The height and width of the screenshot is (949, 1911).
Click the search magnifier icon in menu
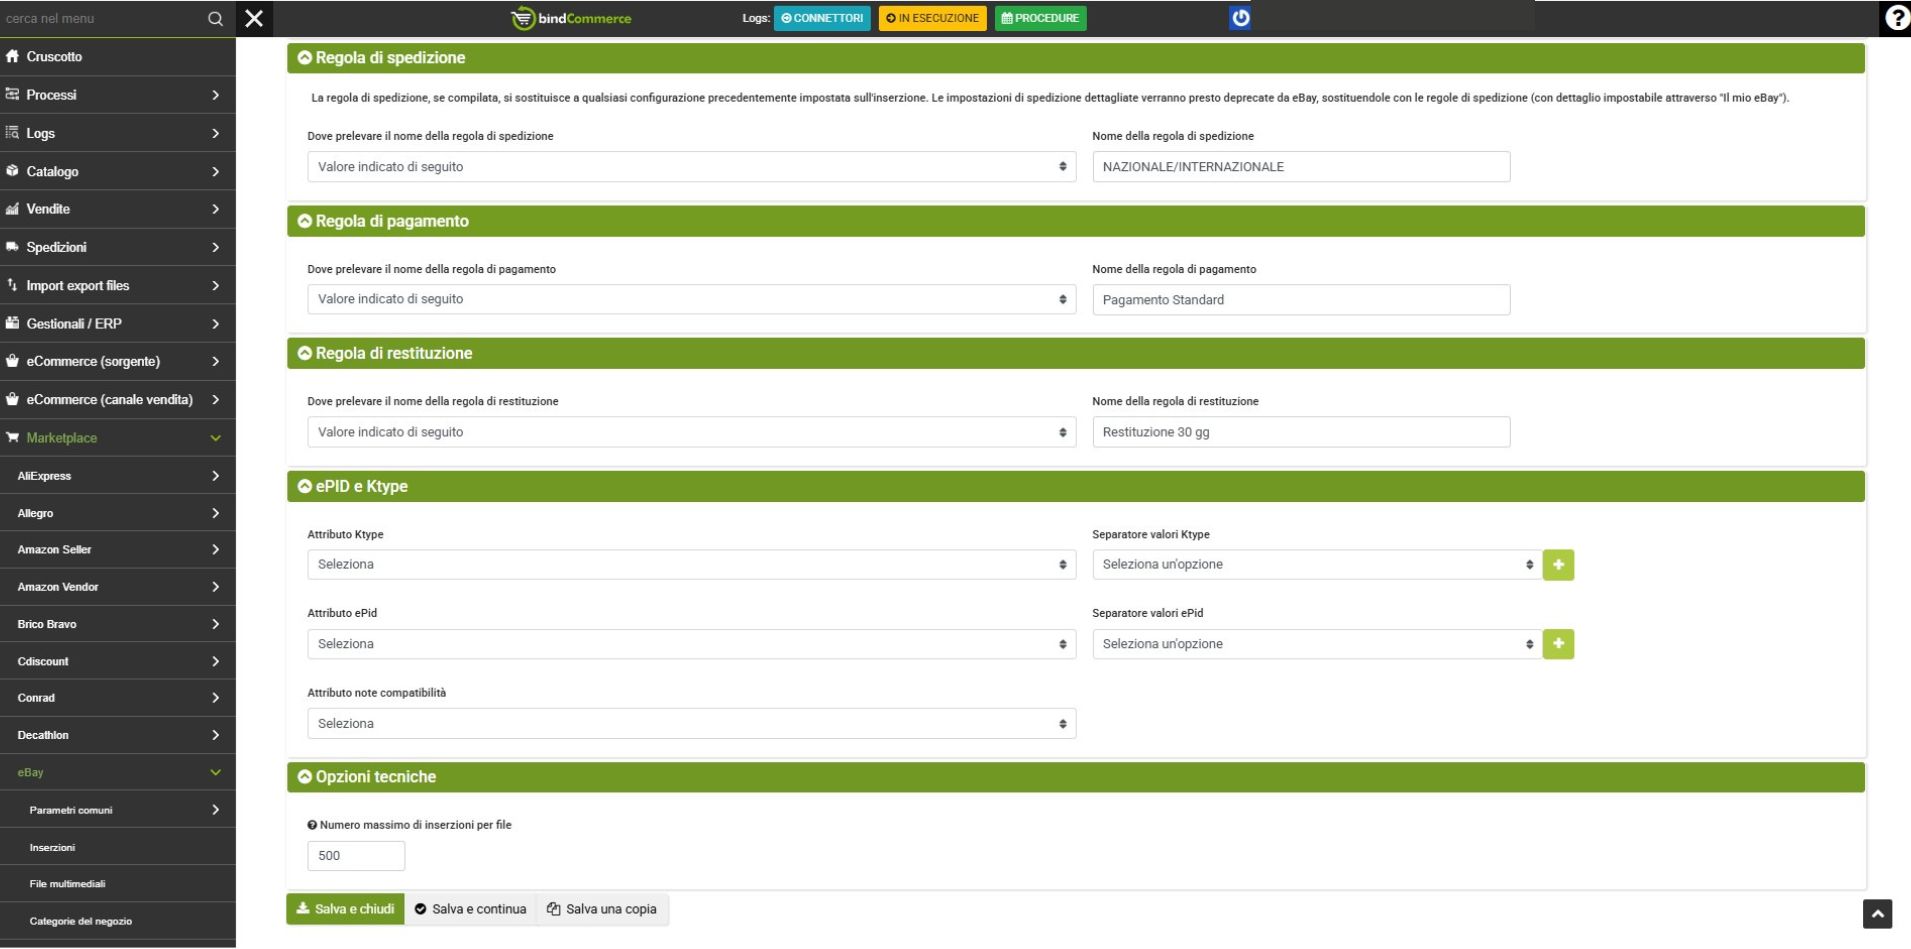coord(215,19)
